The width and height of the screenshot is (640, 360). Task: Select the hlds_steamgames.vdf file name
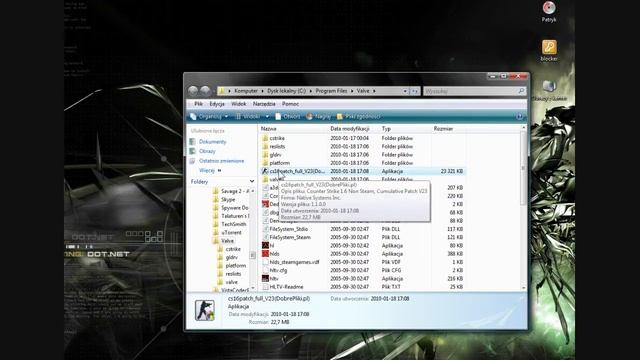[x=294, y=262]
